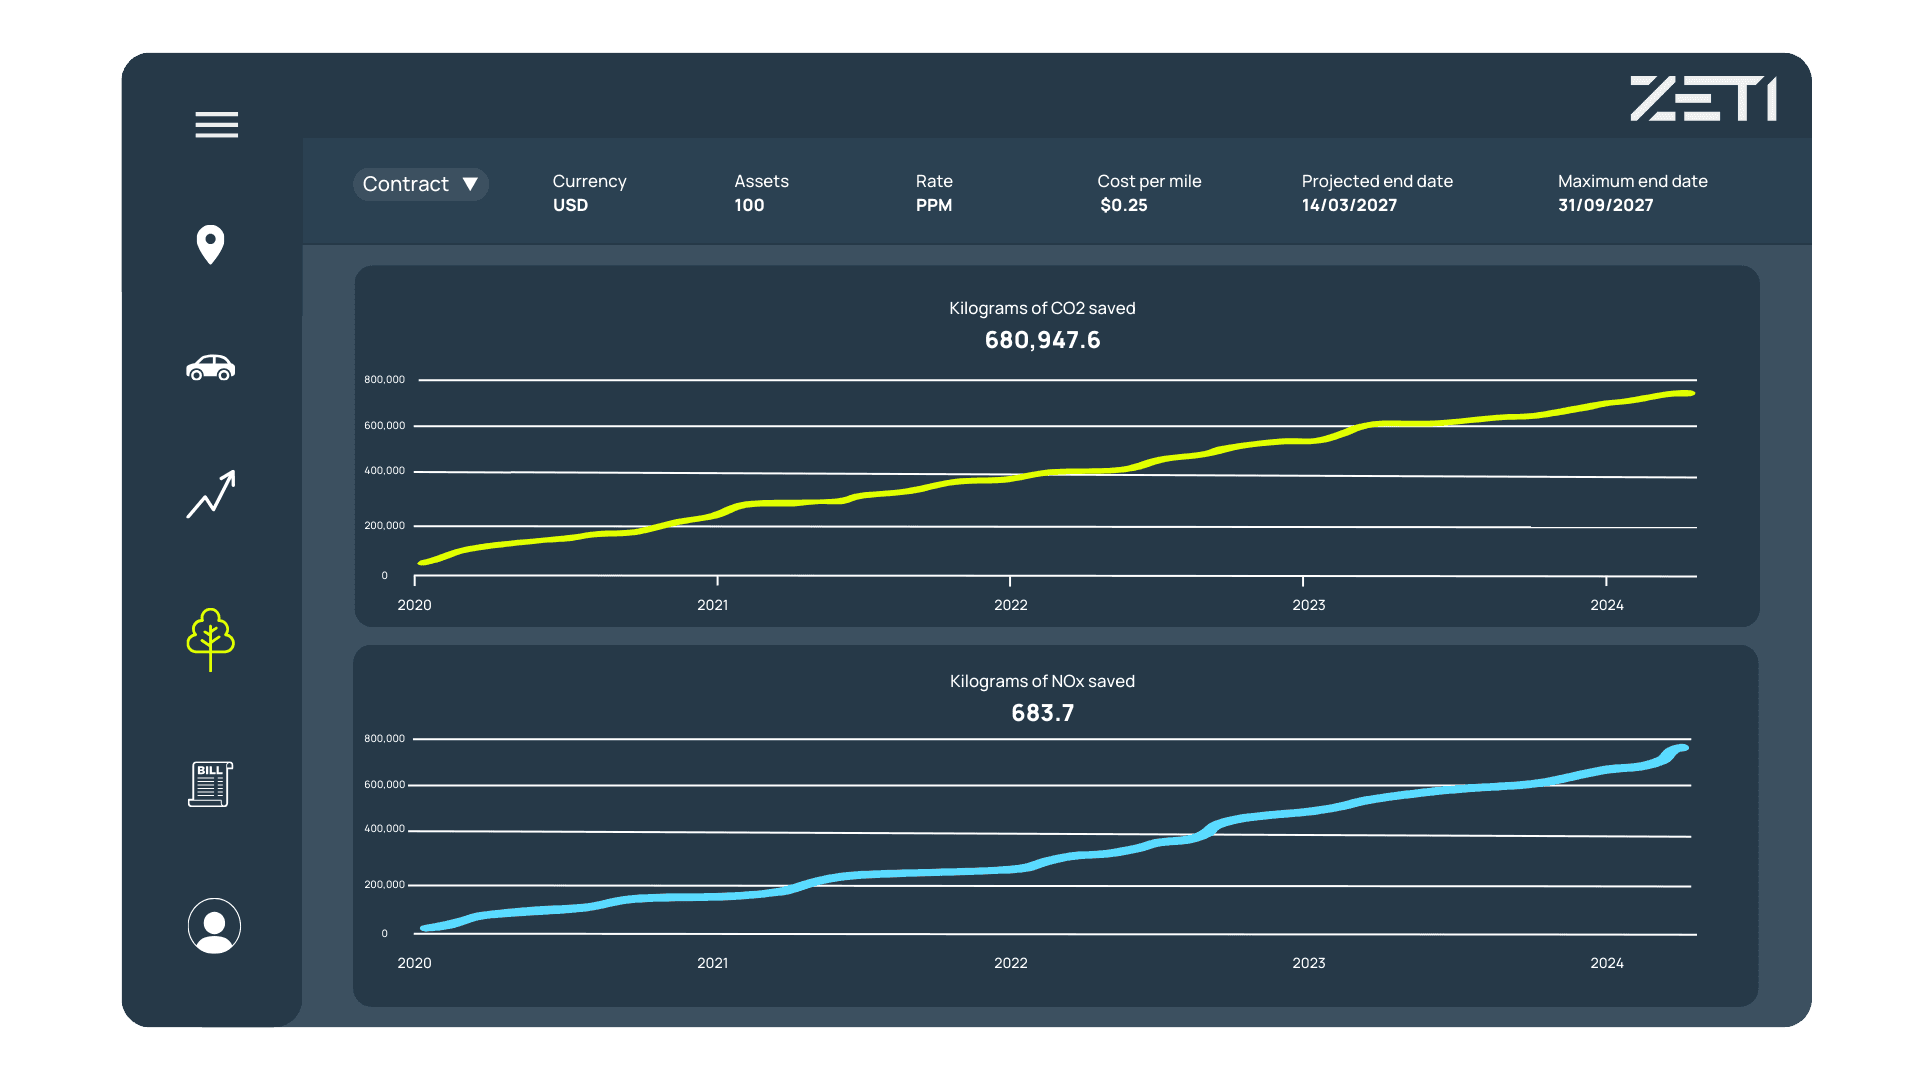Click the Maximum end date 31/09/2027
The image size is (1920, 1080).
point(1605,205)
